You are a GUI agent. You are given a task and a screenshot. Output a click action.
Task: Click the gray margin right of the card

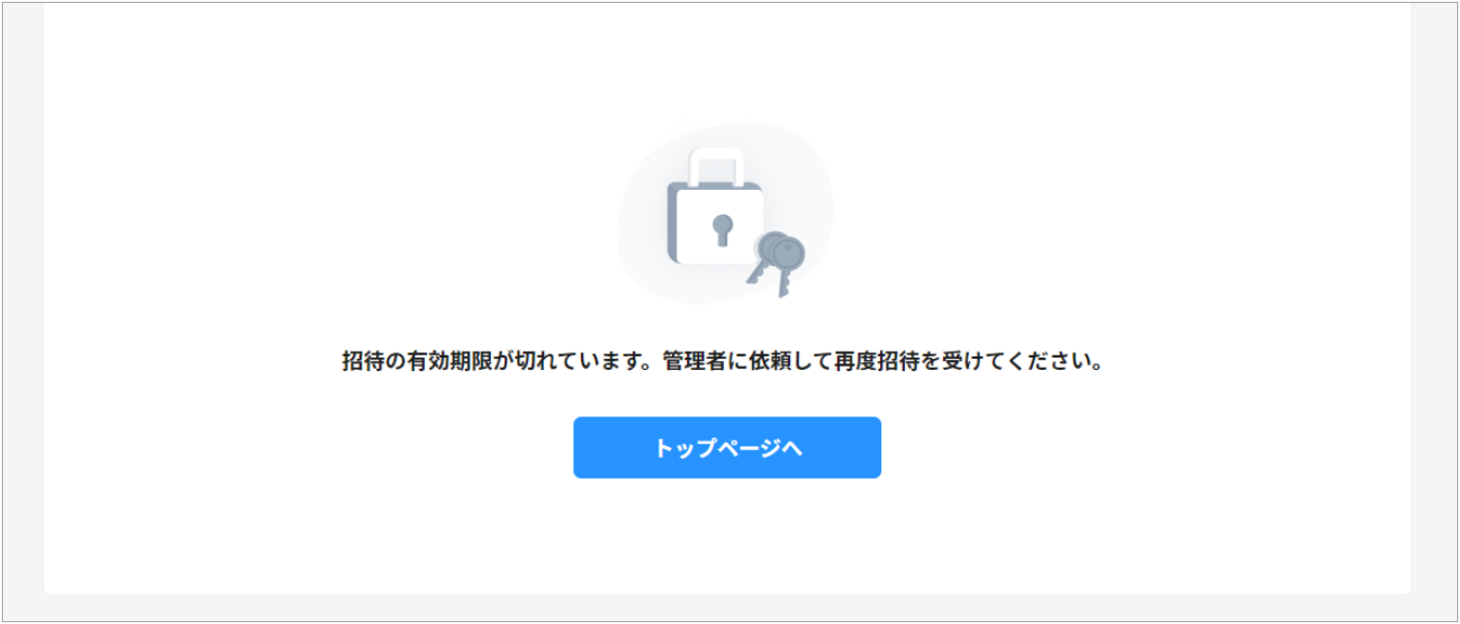click(x=1434, y=300)
